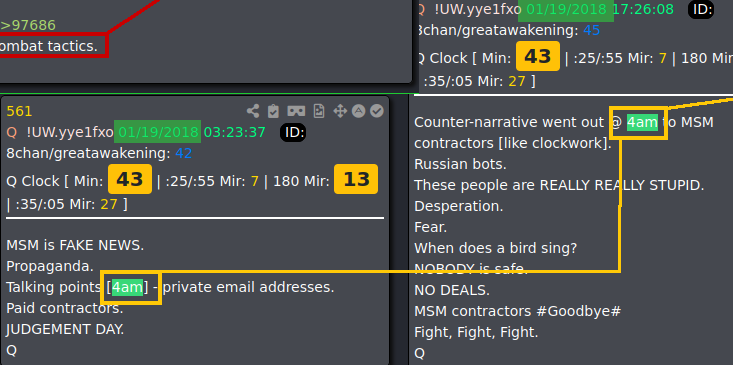The width and height of the screenshot is (733, 365).
Task: Click the yellow 43 minute badge in post 561
Action: 130,179
